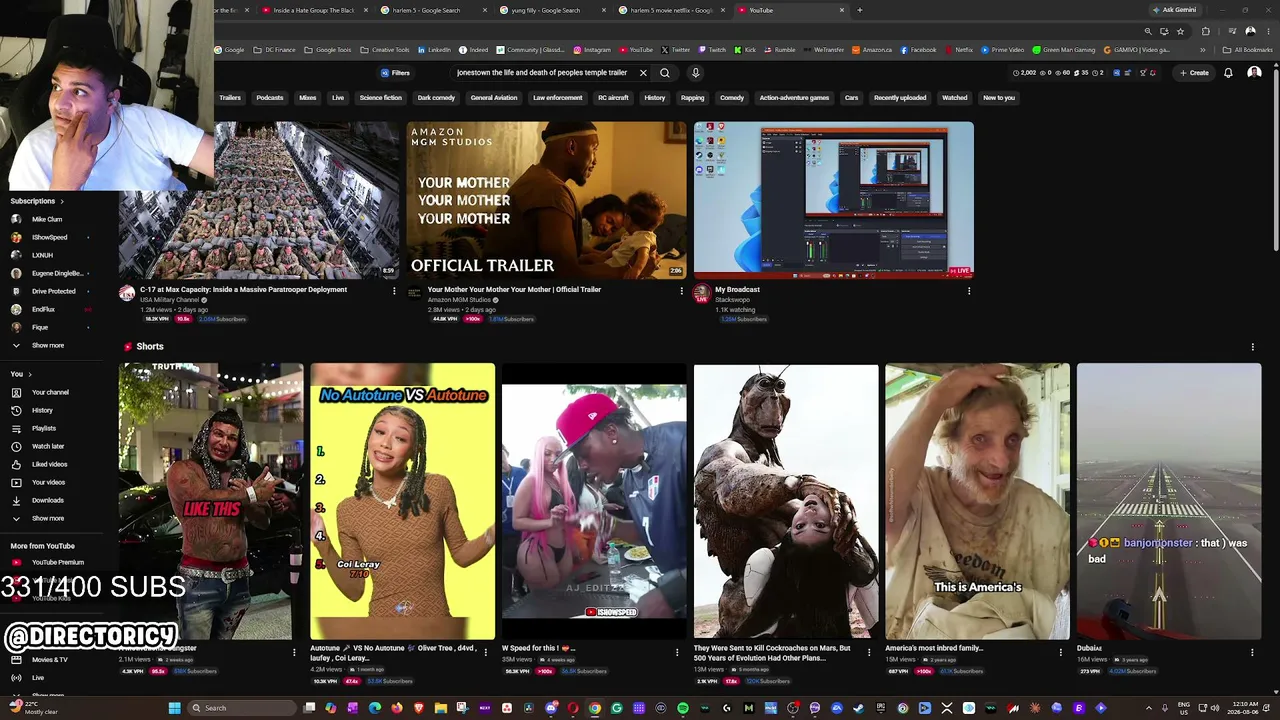This screenshot has height=720, width=1280.
Task: Select the Podcasts chip
Action: 270,98
